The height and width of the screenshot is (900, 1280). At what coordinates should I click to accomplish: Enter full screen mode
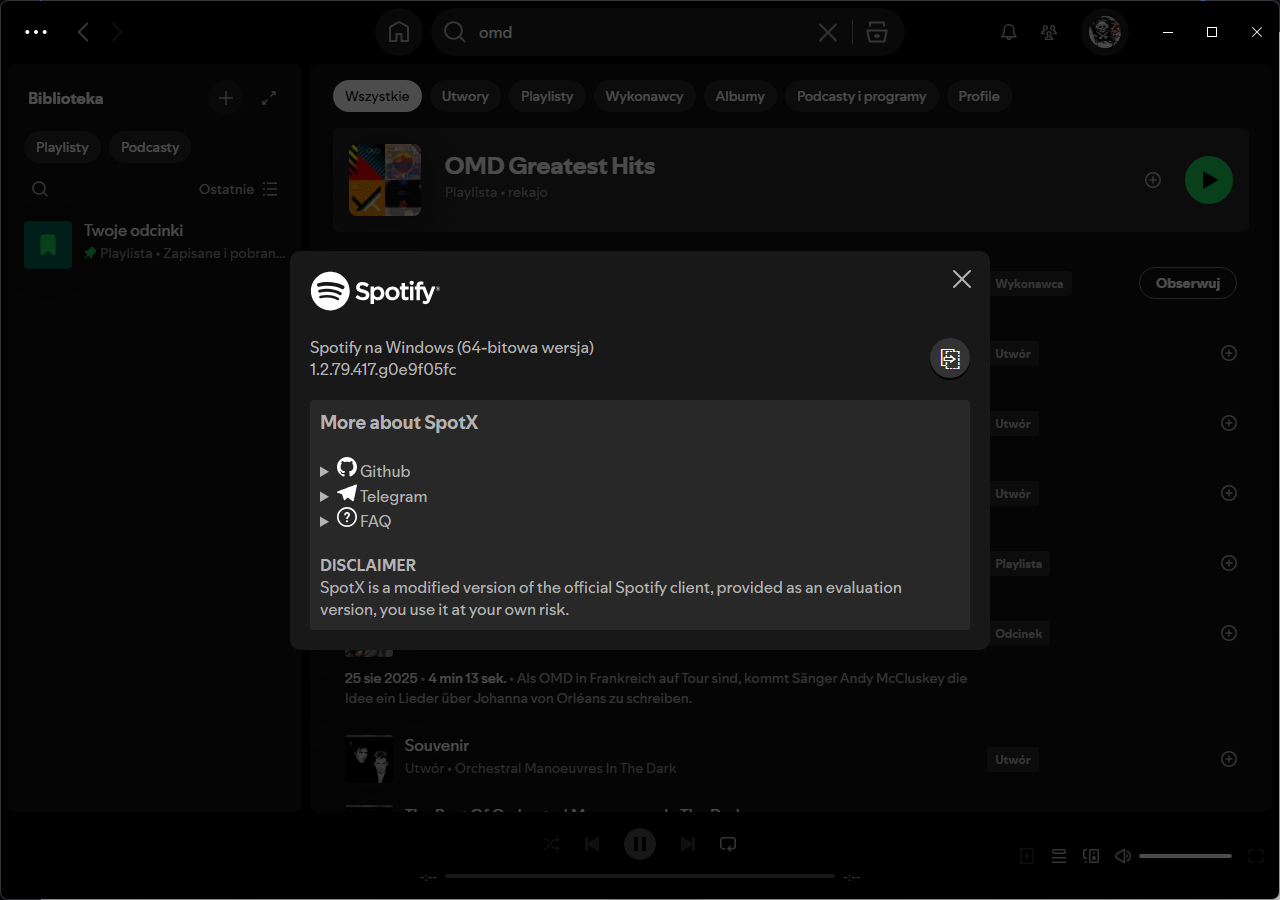click(x=1257, y=856)
